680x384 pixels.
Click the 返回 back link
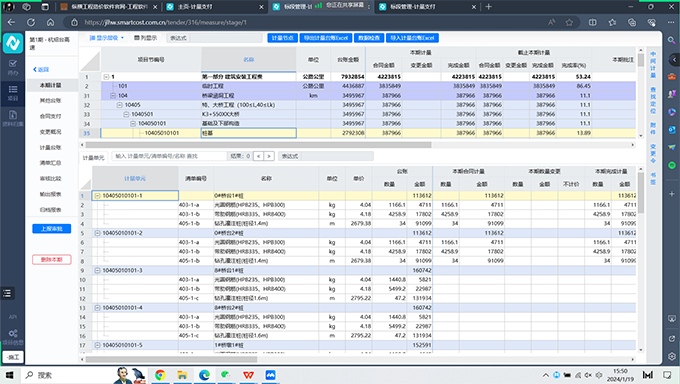(x=41, y=69)
